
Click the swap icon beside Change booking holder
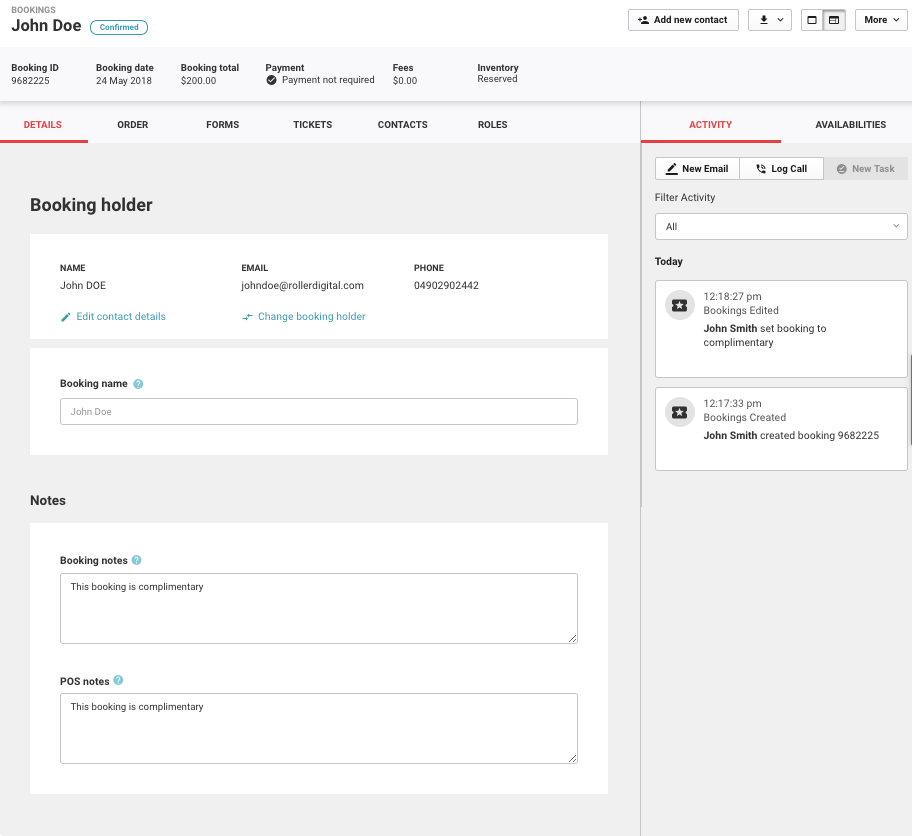pyautogui.click(x=247, y=317)
